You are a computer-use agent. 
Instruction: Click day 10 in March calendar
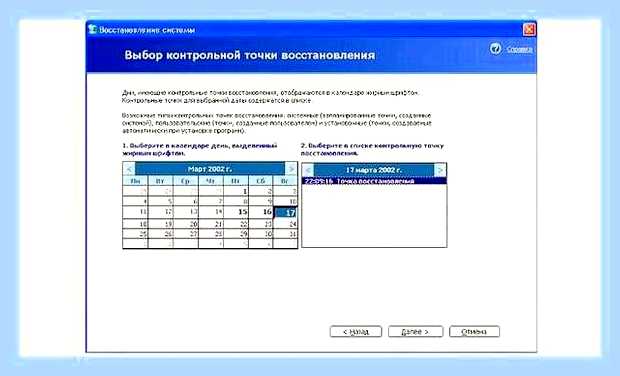(285, 201)
